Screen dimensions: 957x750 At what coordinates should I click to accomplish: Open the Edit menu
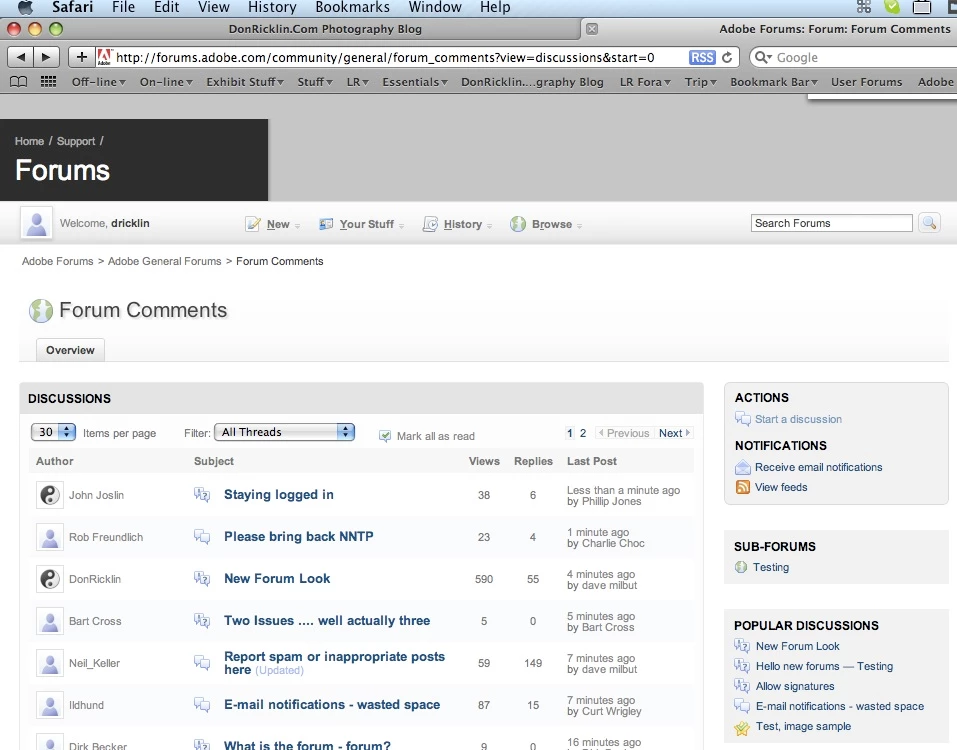pyautogui.click(x=167, y=7)
